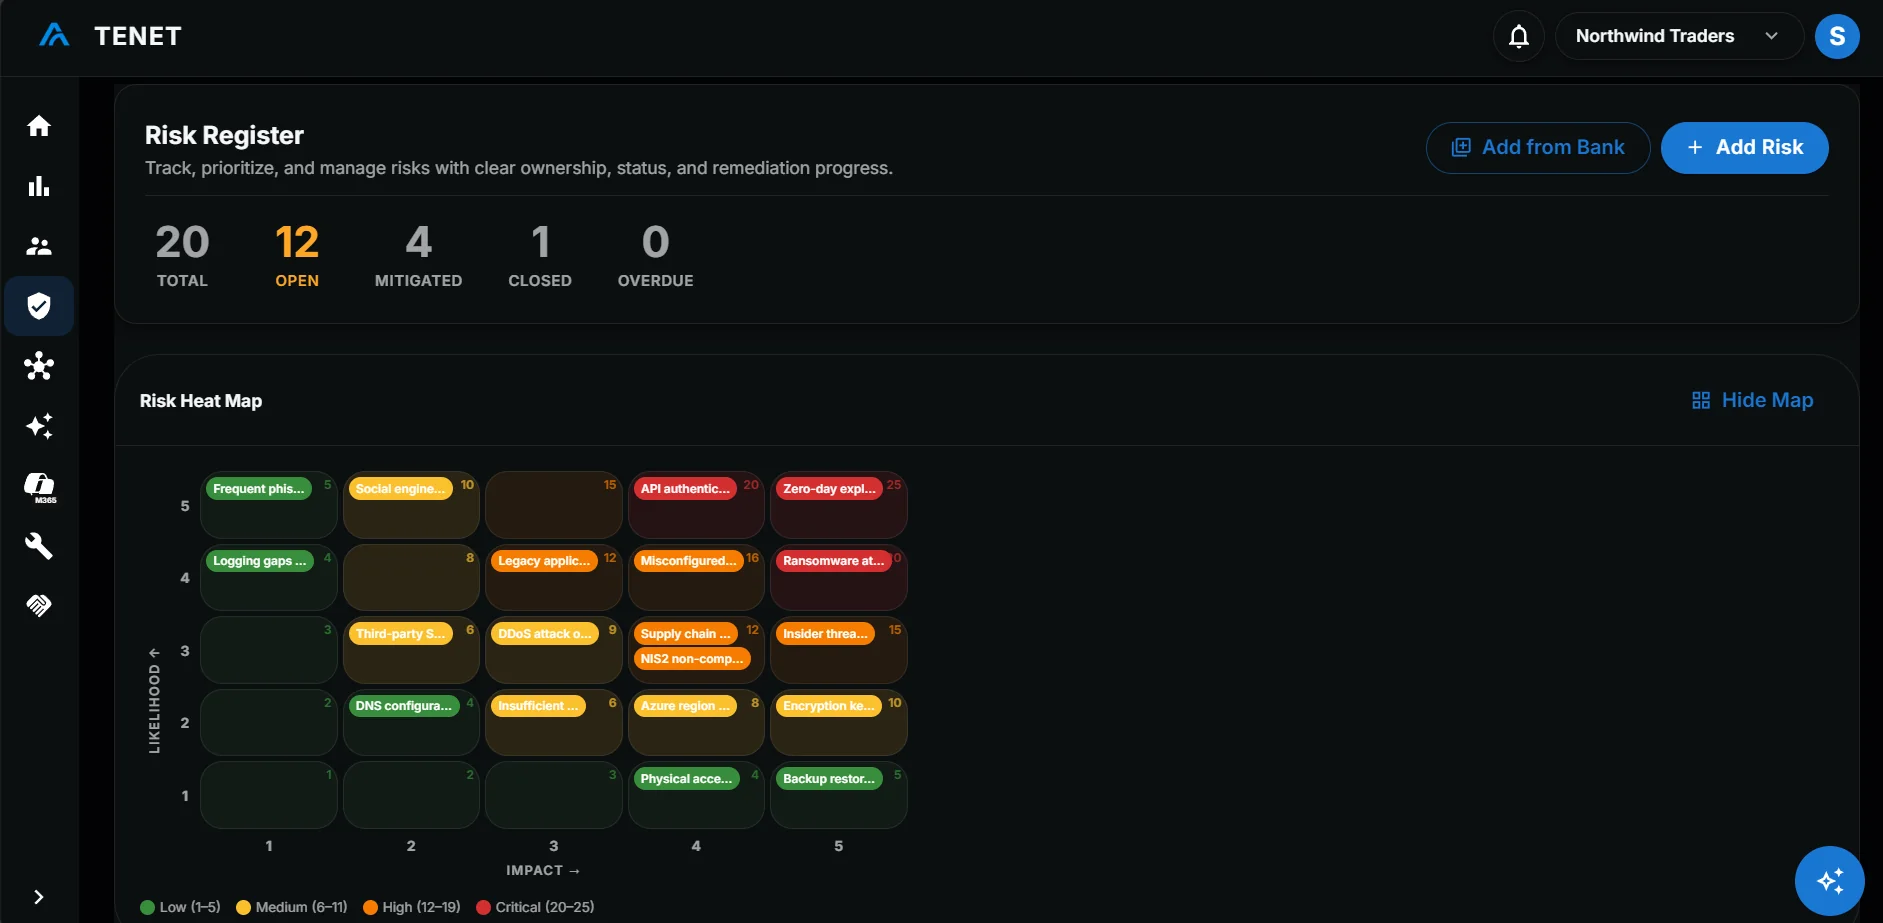Open the Supply chain risk chip
Screen dimensions: 1883x923
point(685,634)
